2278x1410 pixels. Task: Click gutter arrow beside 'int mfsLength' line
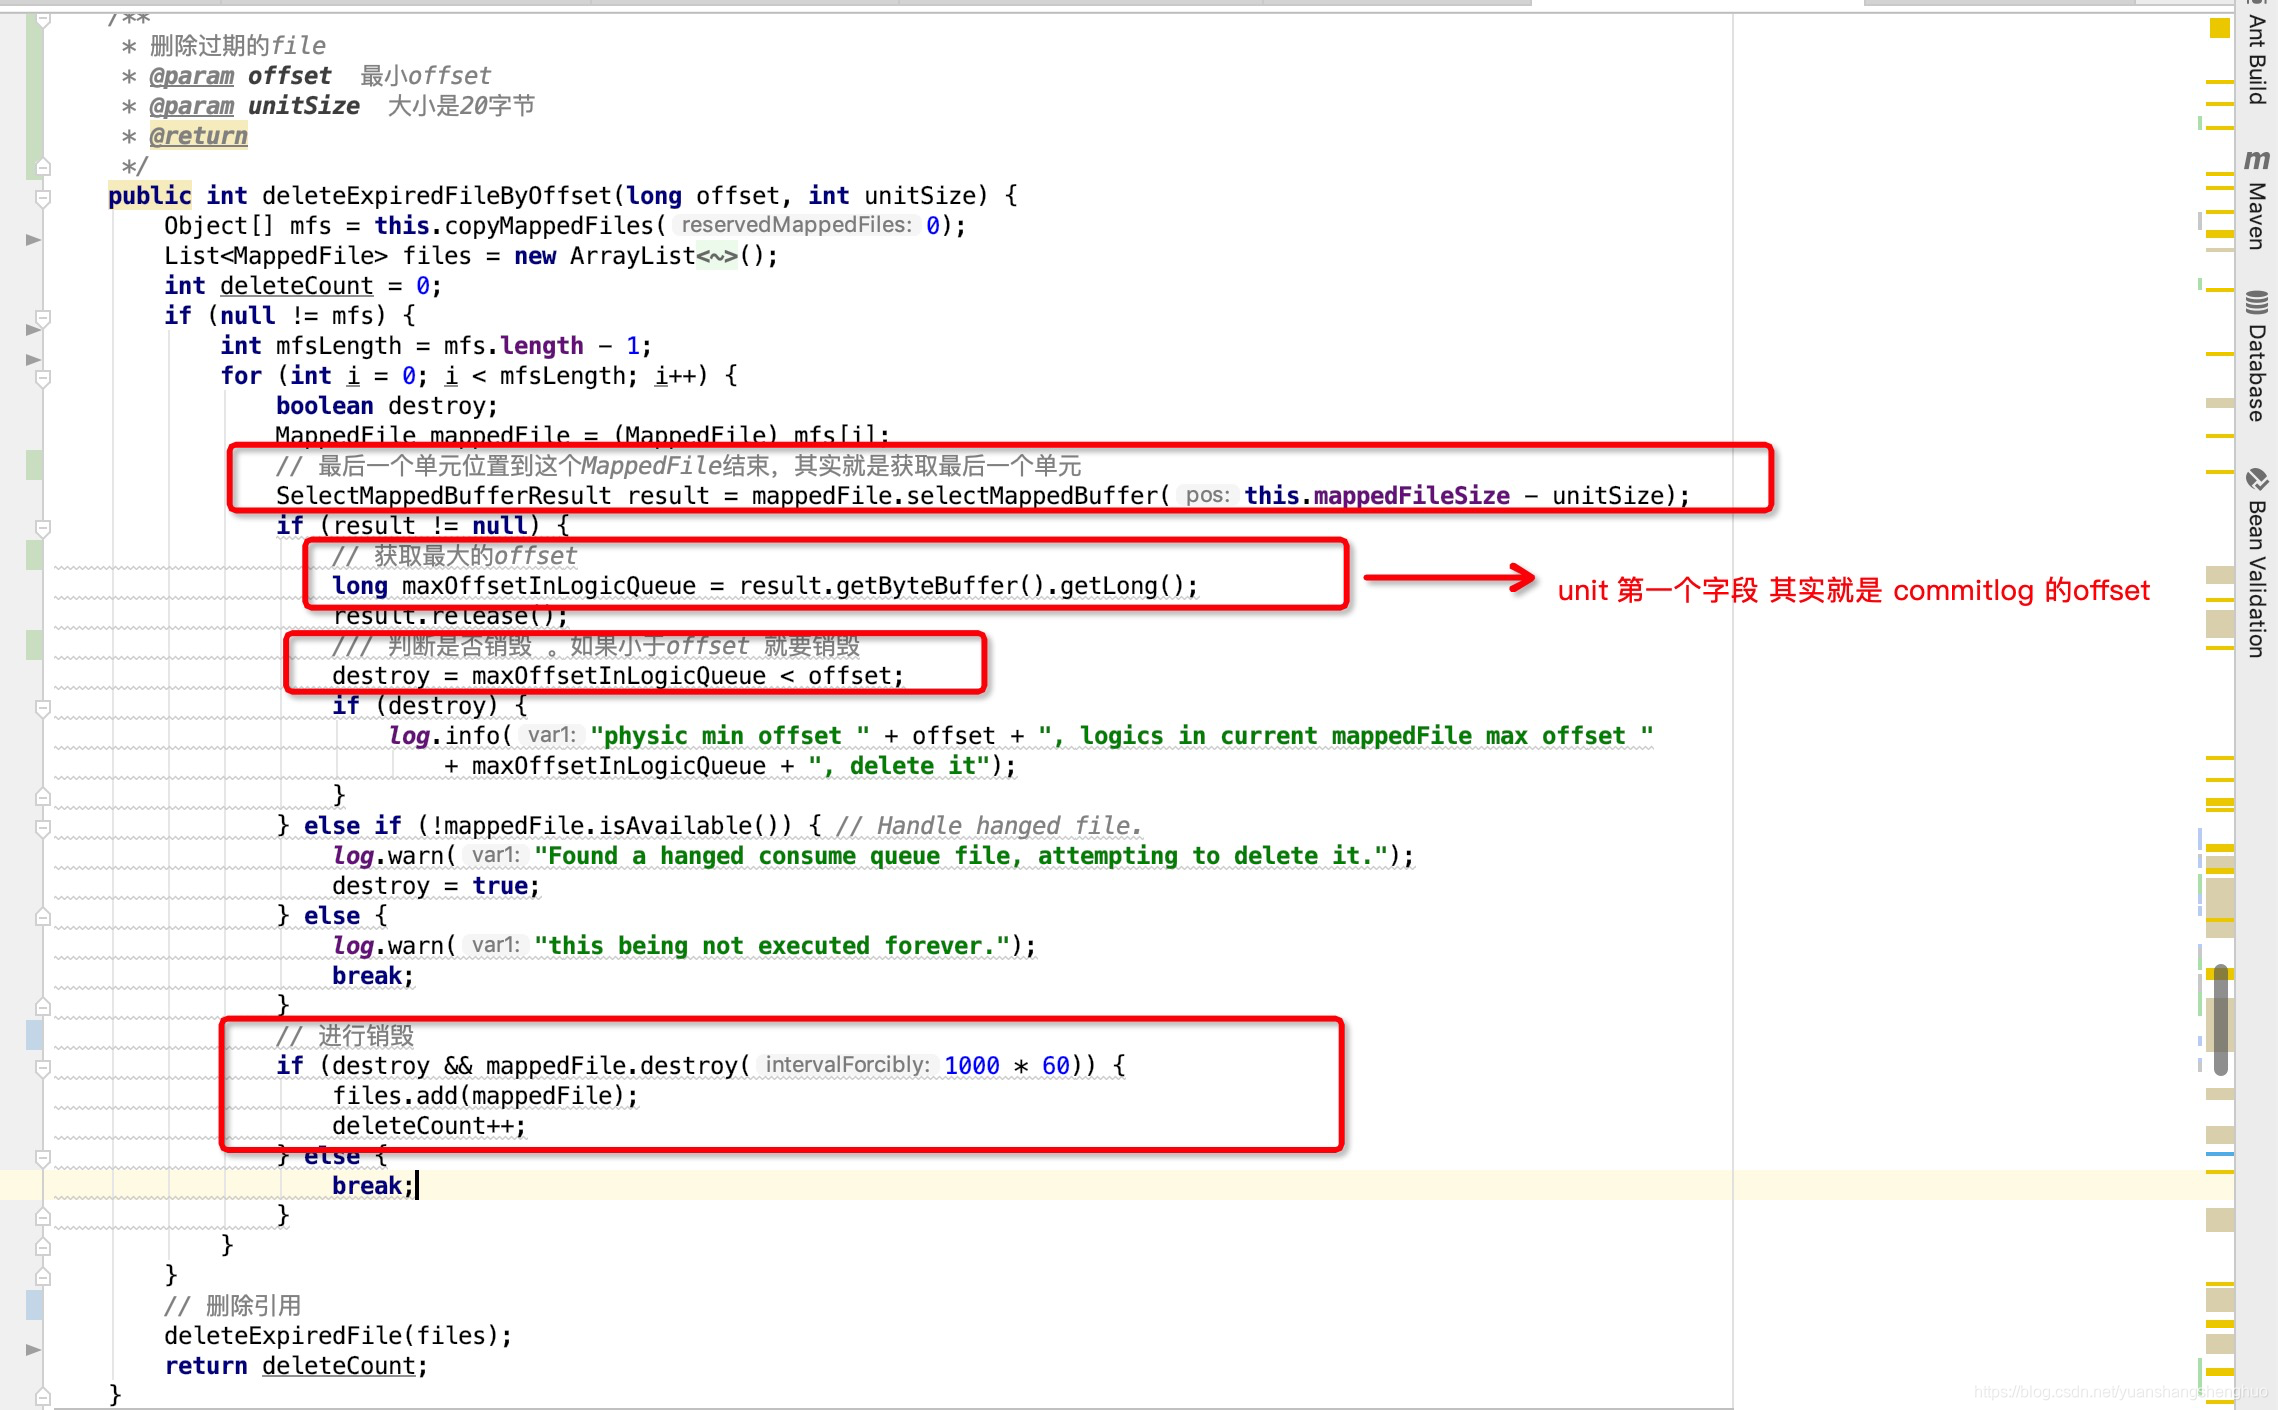(x=33, y=359)
